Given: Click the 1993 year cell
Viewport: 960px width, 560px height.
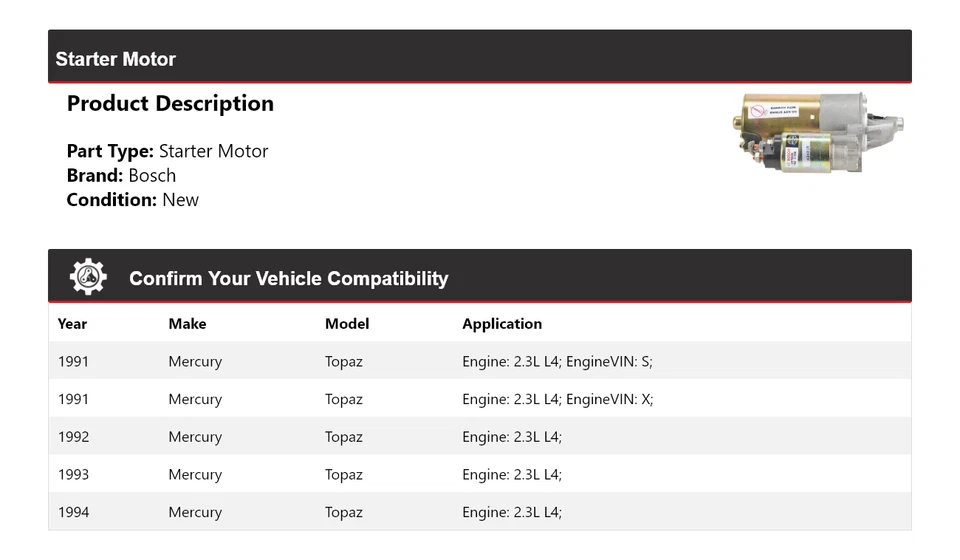Looking at the screenshot, I should tap(73, 474).
